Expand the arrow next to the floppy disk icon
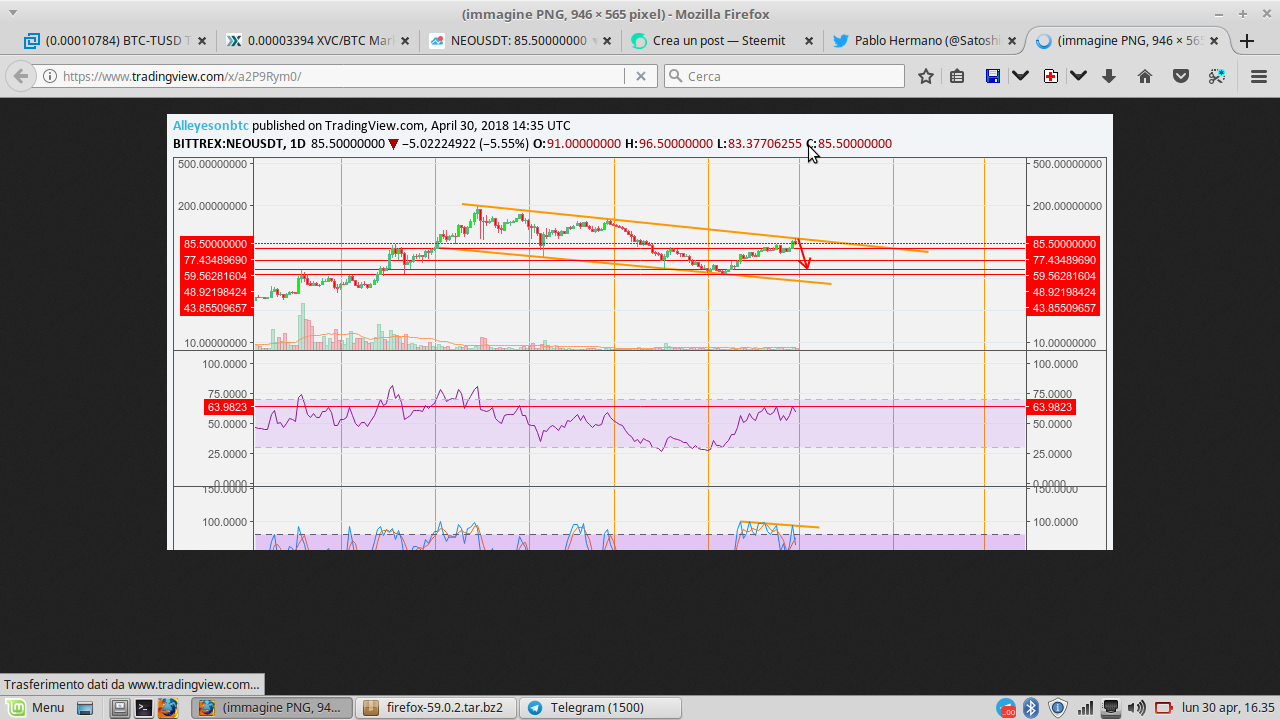The image size is (1280, 720). point(1020,76)
